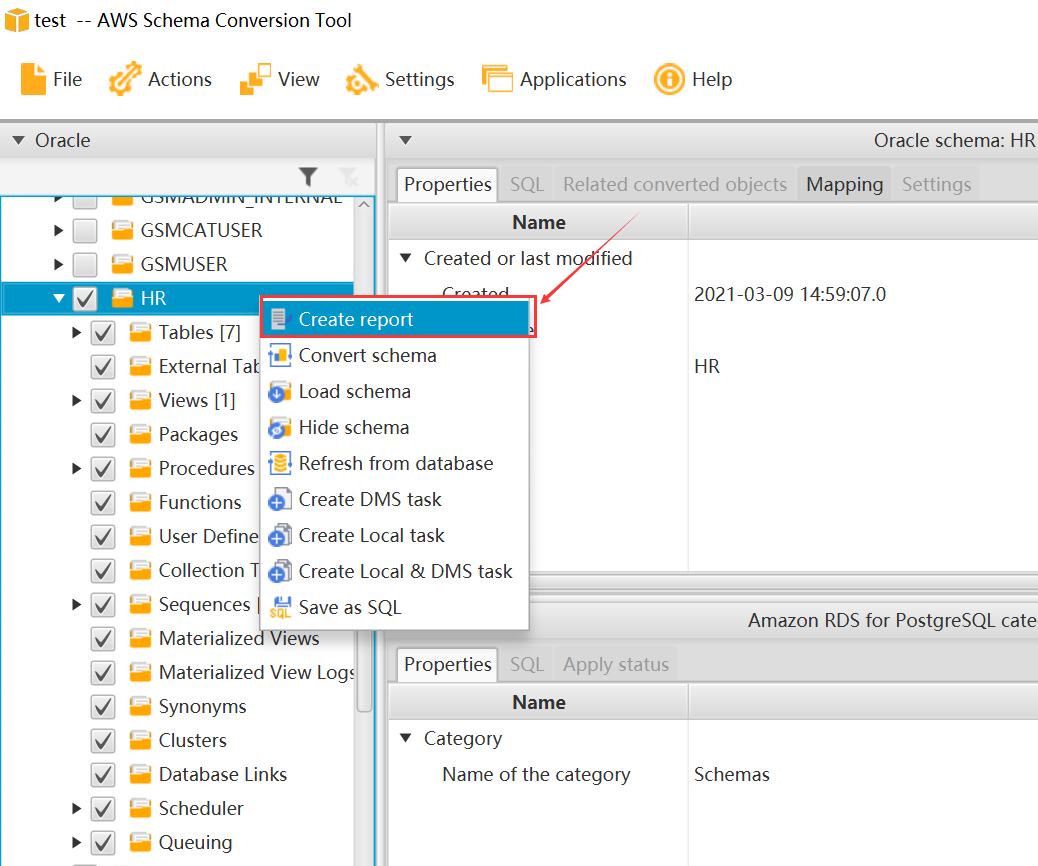Uncheck the Materialized Views checkbox

103,638
